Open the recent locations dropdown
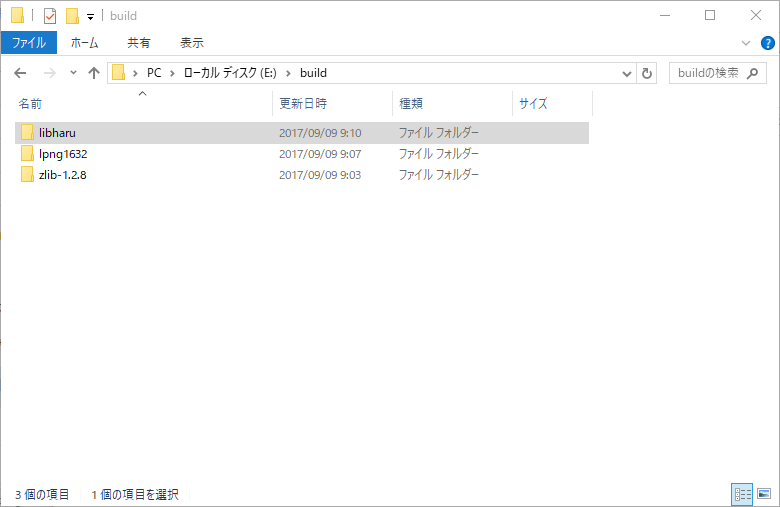 (x=73, y=73)
